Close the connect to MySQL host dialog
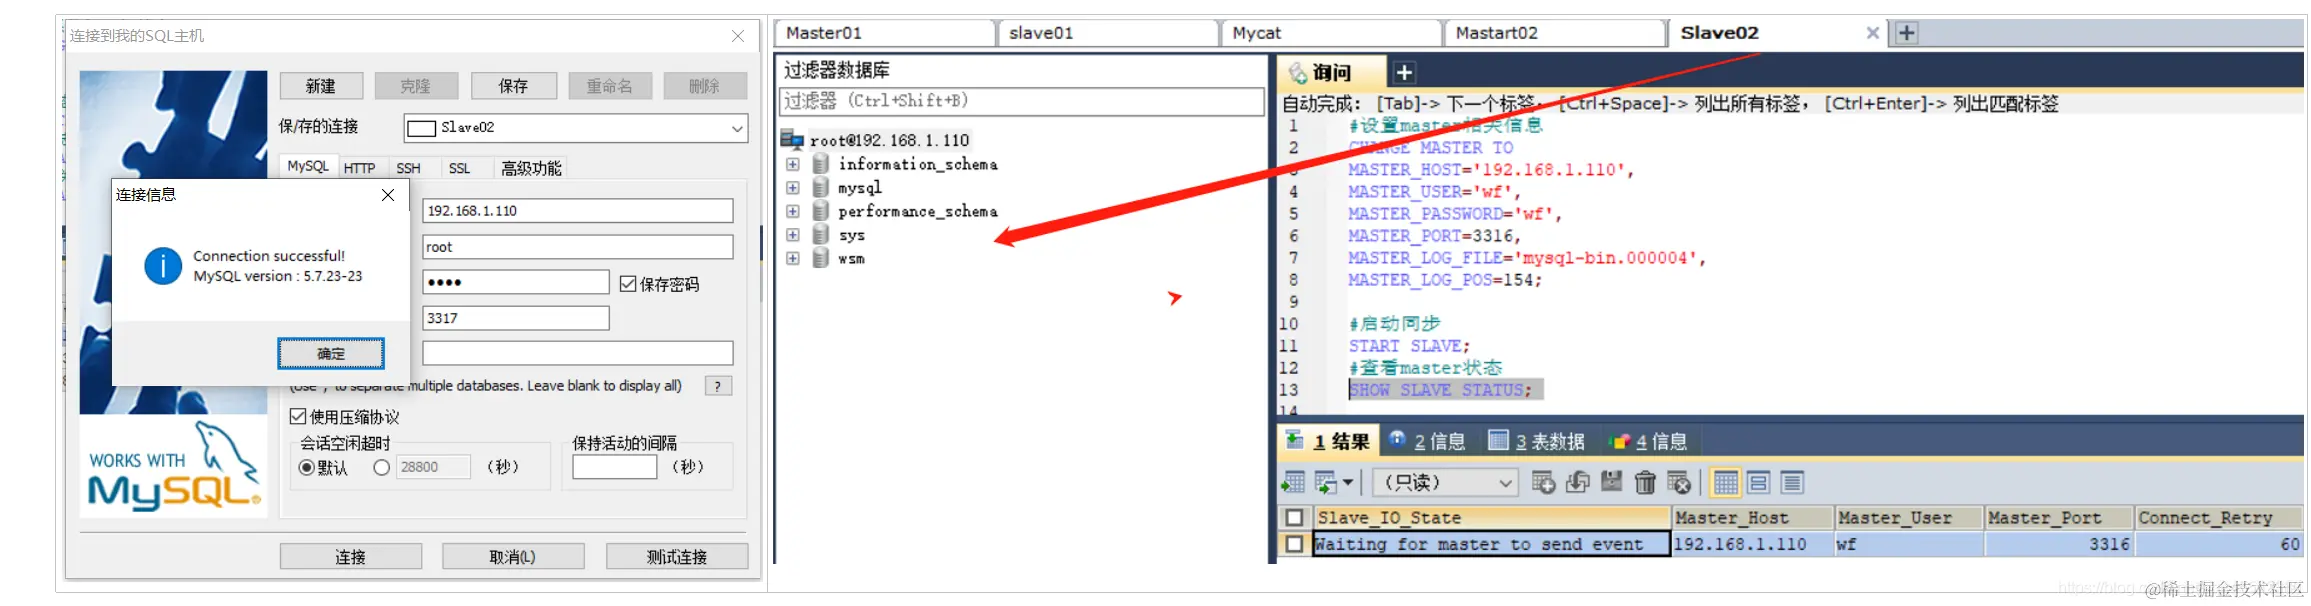 [x=738, y=36]
